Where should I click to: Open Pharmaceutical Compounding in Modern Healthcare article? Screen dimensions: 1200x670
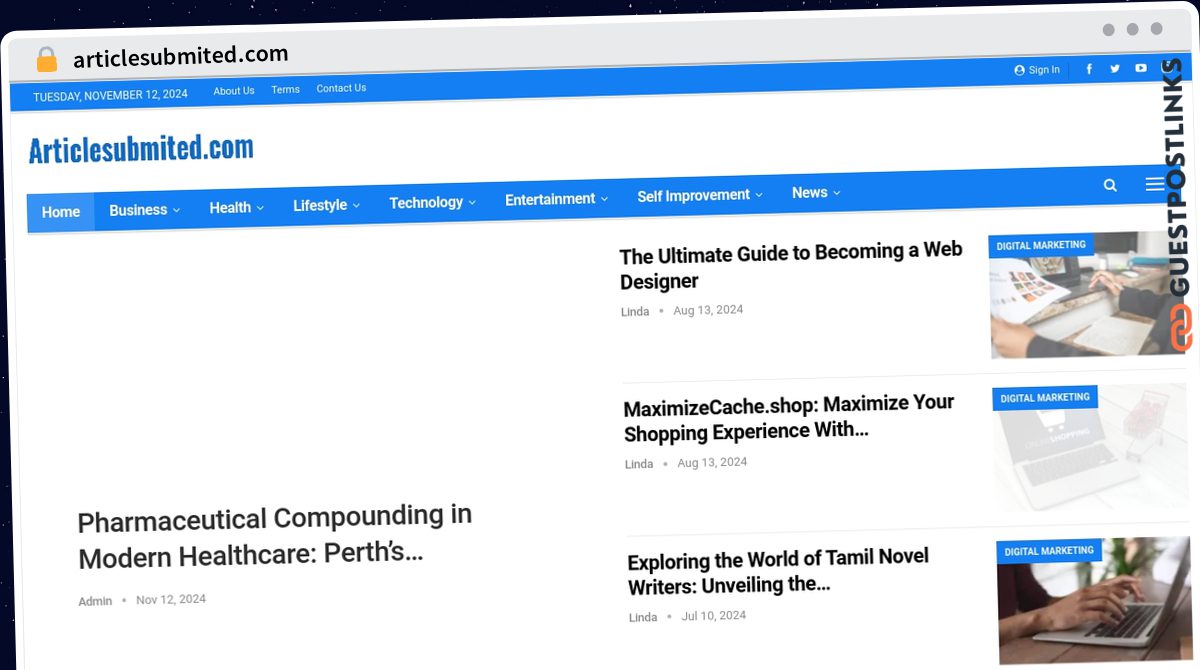(x=275, y=537)
